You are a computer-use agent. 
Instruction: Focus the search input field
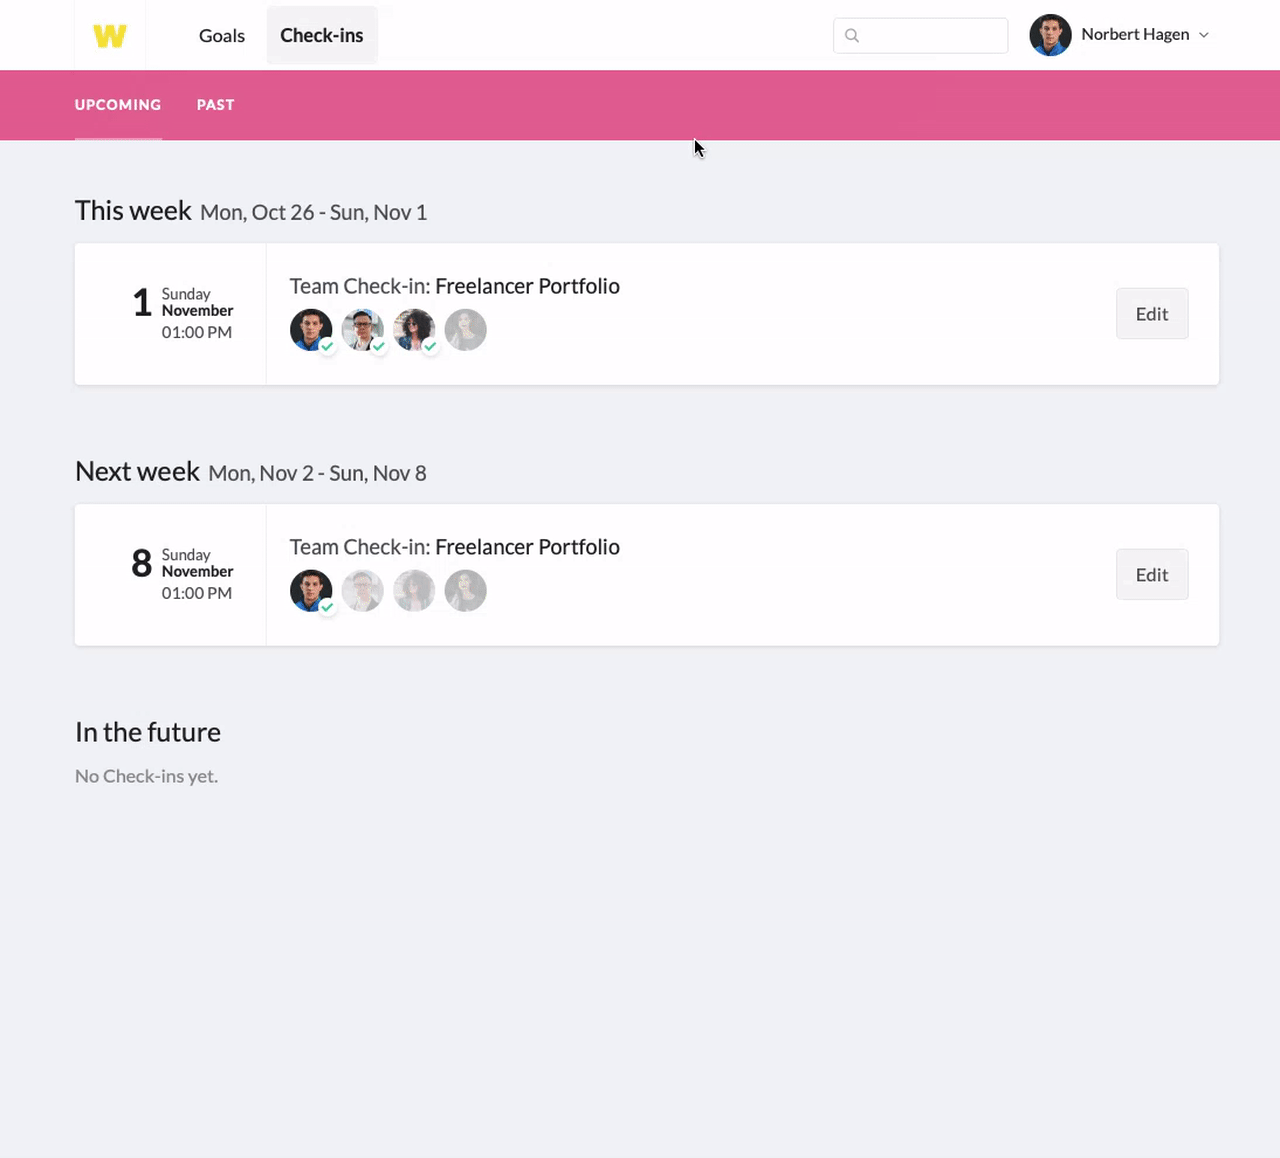(x=921, y=36)
